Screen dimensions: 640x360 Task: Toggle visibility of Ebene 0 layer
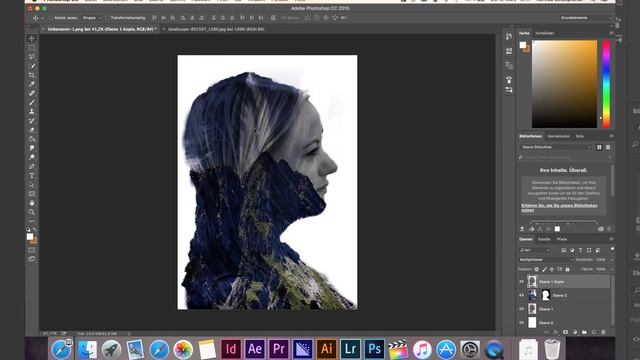point(522,323)
